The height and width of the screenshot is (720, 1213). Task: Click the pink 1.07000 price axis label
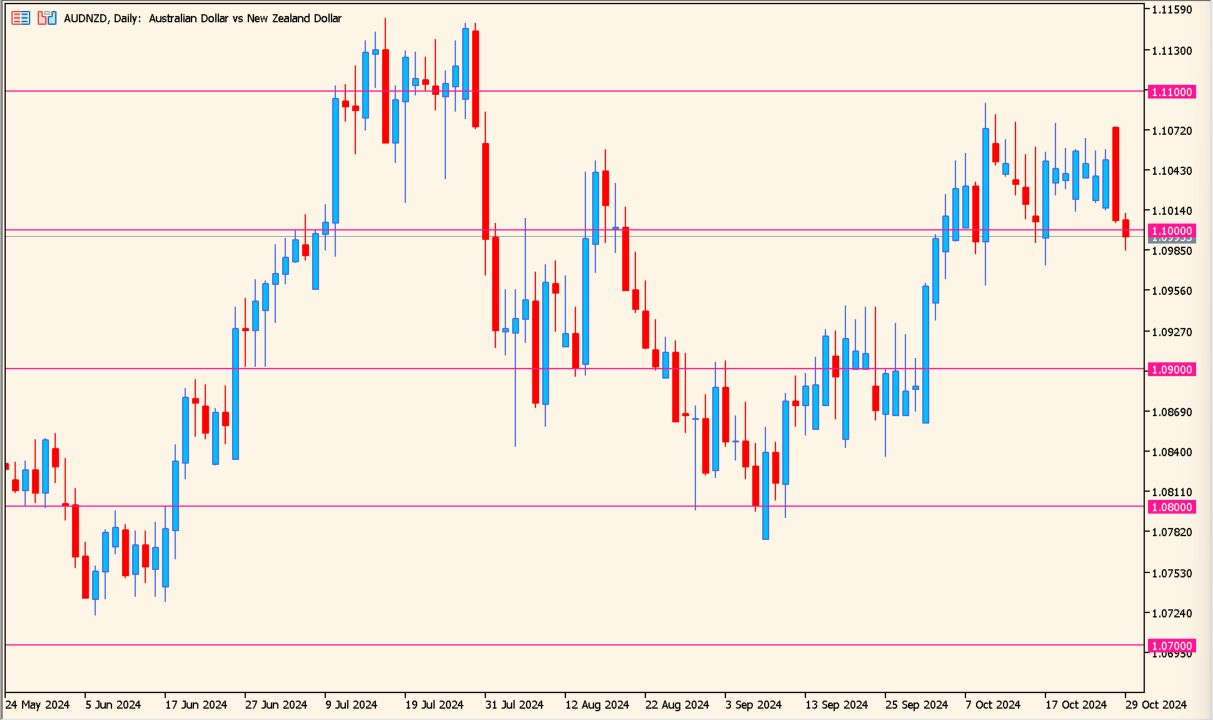1171,645
